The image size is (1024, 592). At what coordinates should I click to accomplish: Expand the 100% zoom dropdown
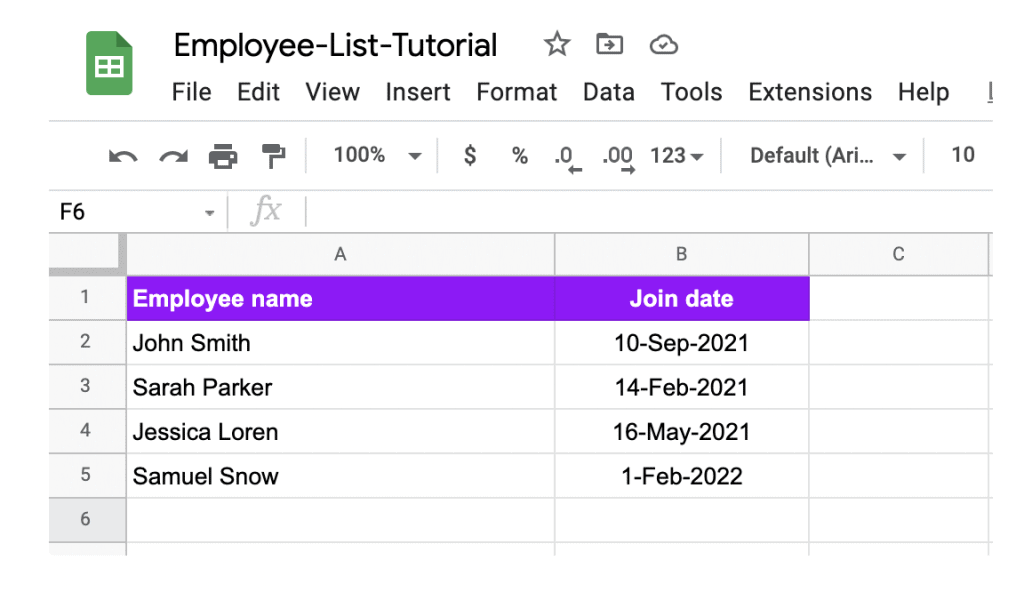[377, 155]
